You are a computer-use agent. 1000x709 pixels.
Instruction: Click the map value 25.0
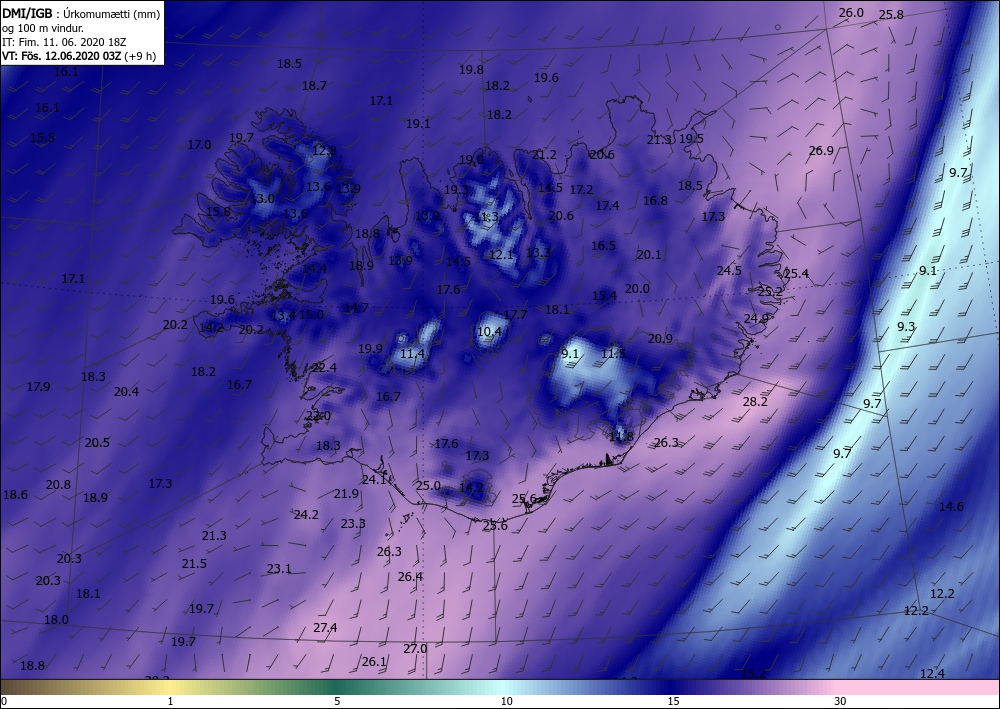(429, 486)
